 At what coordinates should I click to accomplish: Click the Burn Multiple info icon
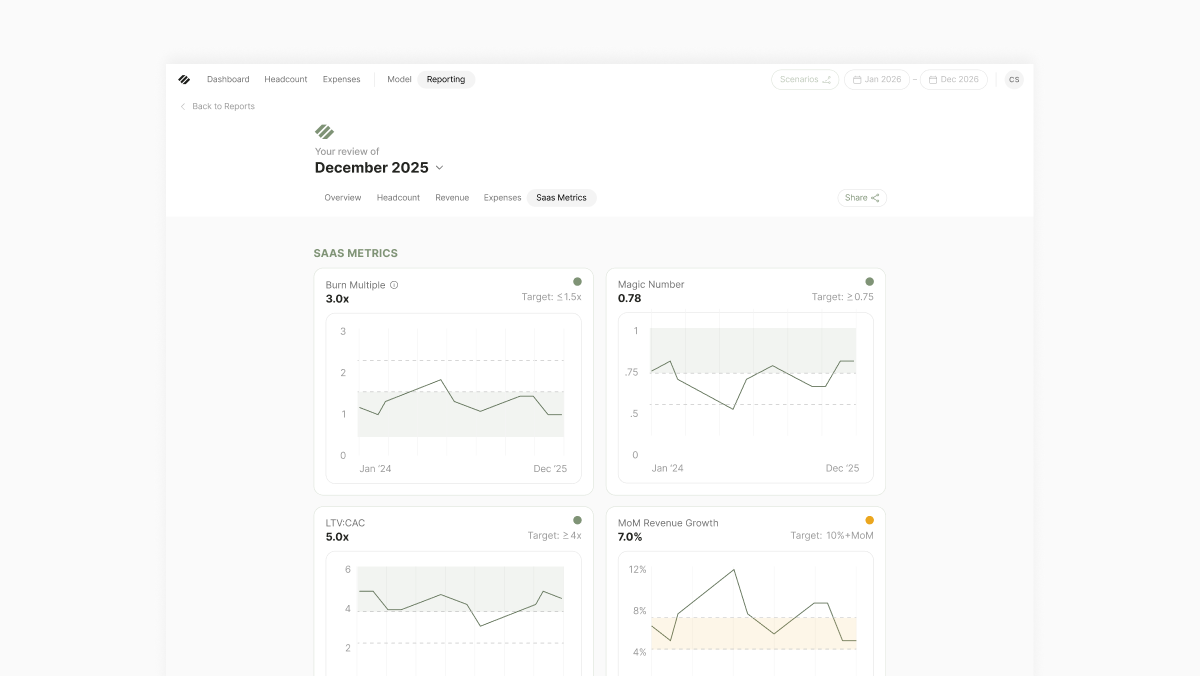tap(394, 285)
